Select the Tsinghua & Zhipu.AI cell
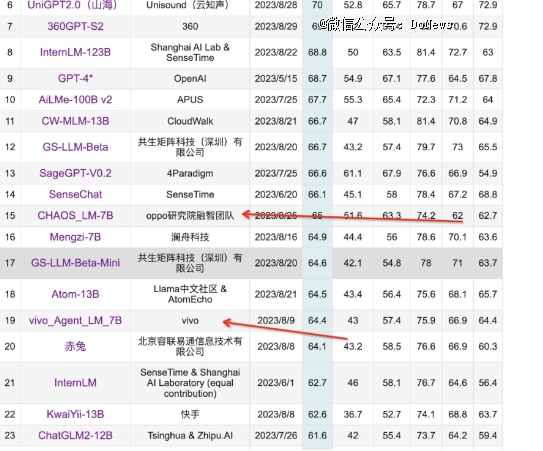Screen dimensions: 543x451 (190, 435)
